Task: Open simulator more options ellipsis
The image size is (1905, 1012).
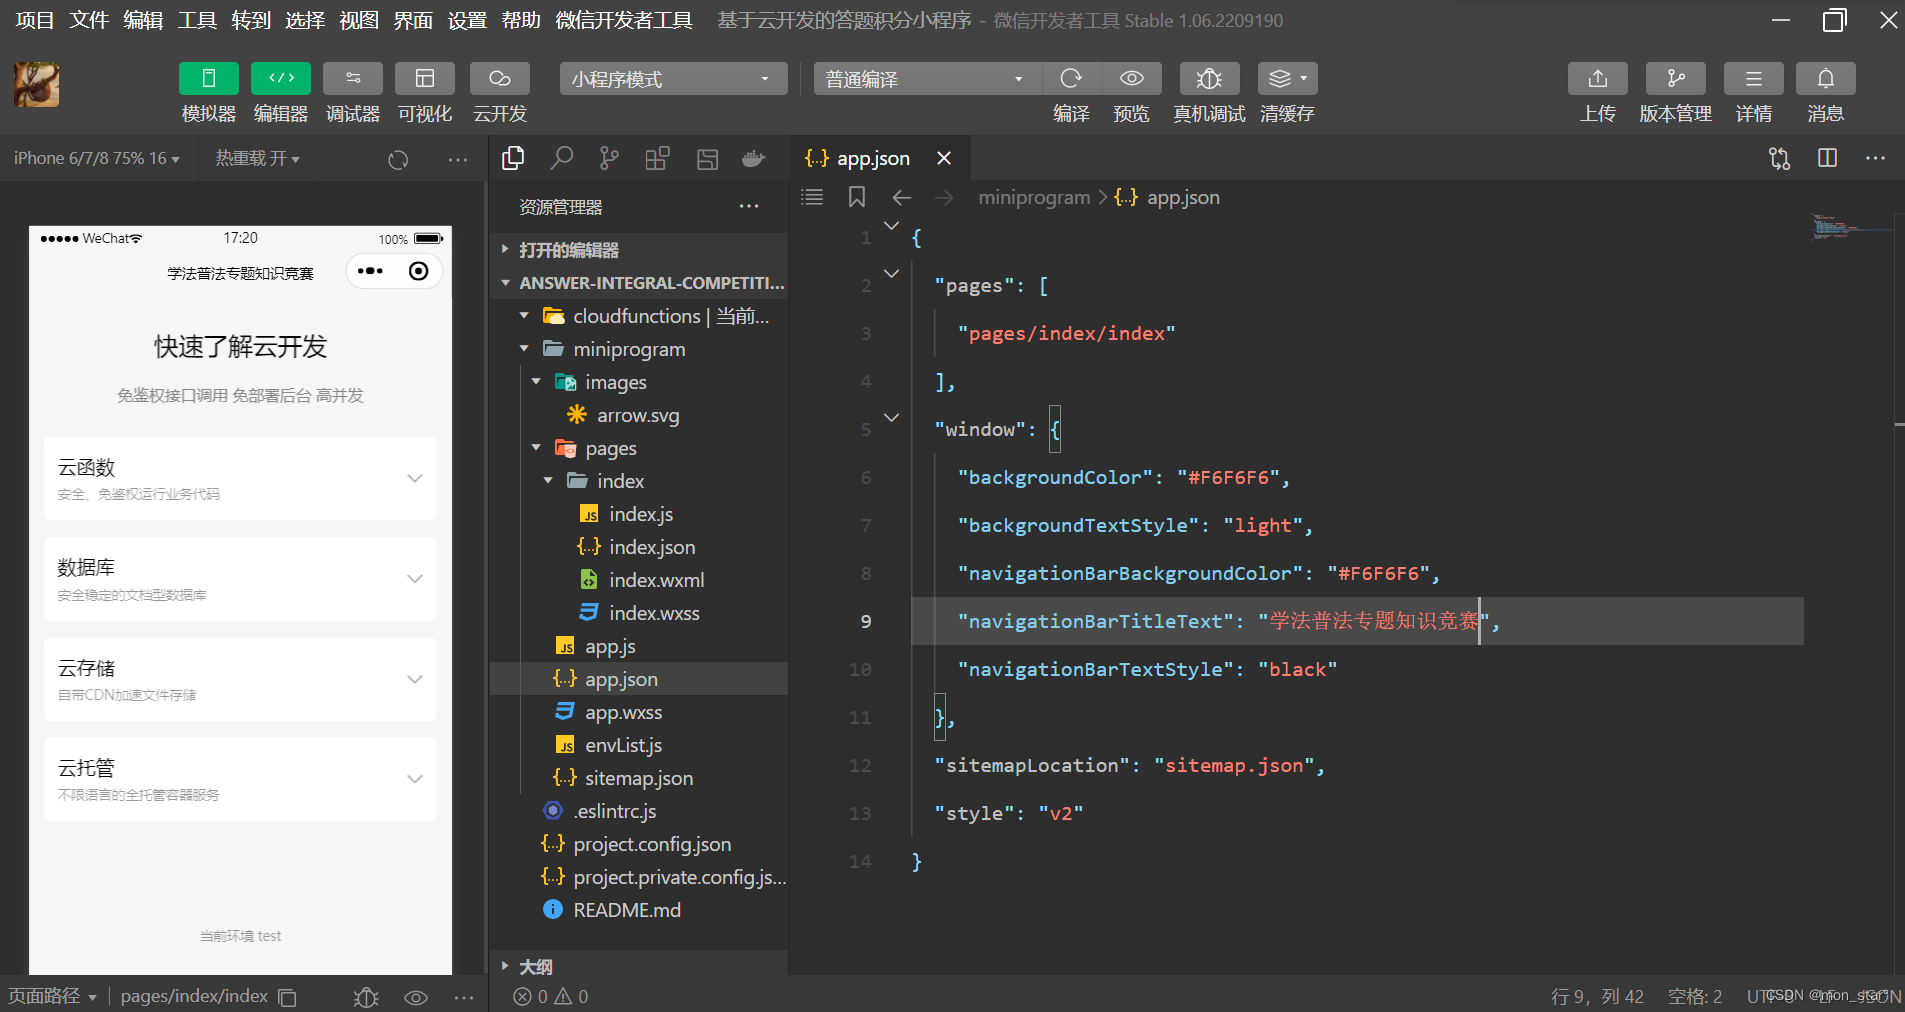Action: coord(458,159)
